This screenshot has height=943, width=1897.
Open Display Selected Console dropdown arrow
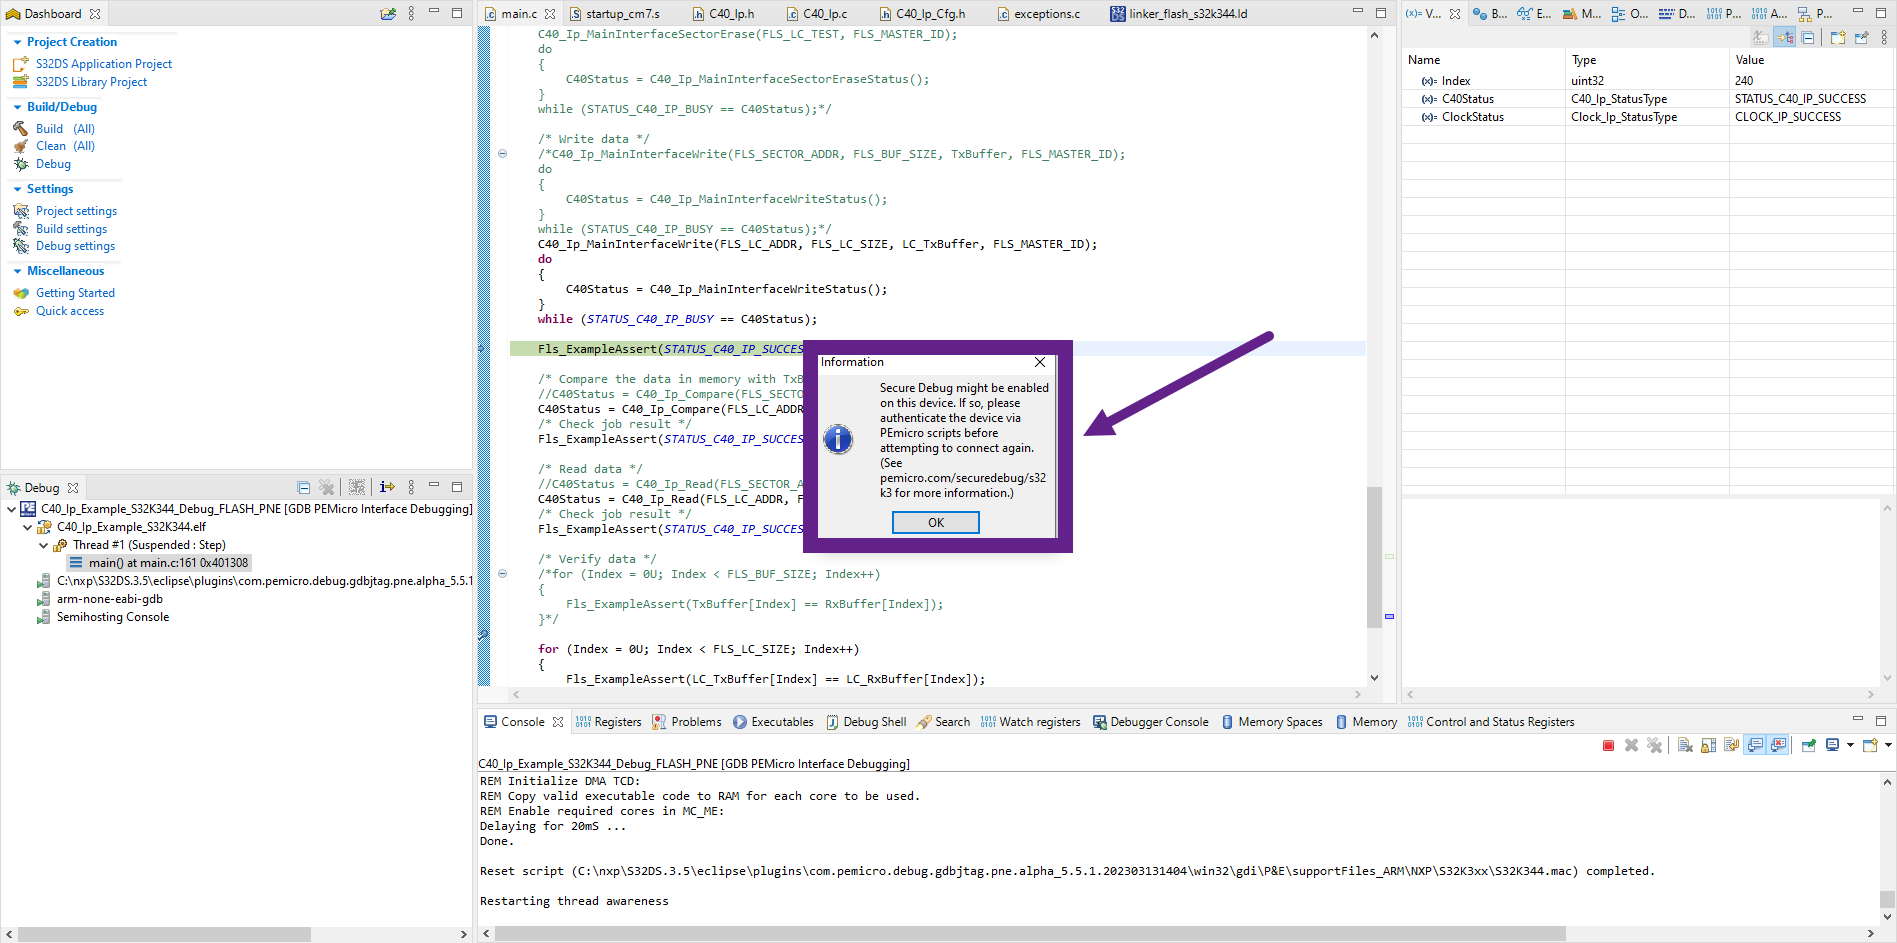tap(1850, 745)
